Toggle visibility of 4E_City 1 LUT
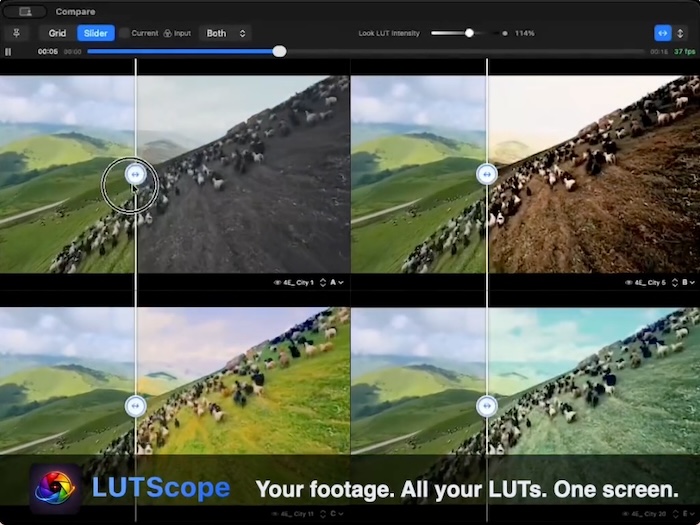This screenshot has width=700, height=525. click(277, 283)
